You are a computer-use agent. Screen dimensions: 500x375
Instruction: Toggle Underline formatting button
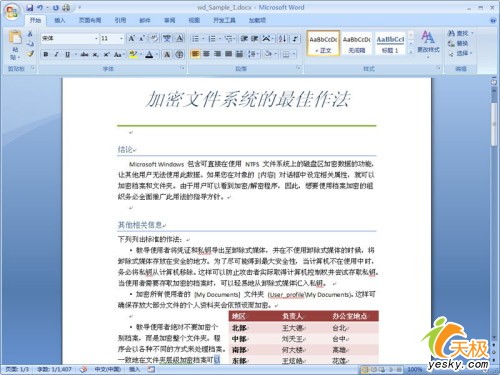[68, 54]
